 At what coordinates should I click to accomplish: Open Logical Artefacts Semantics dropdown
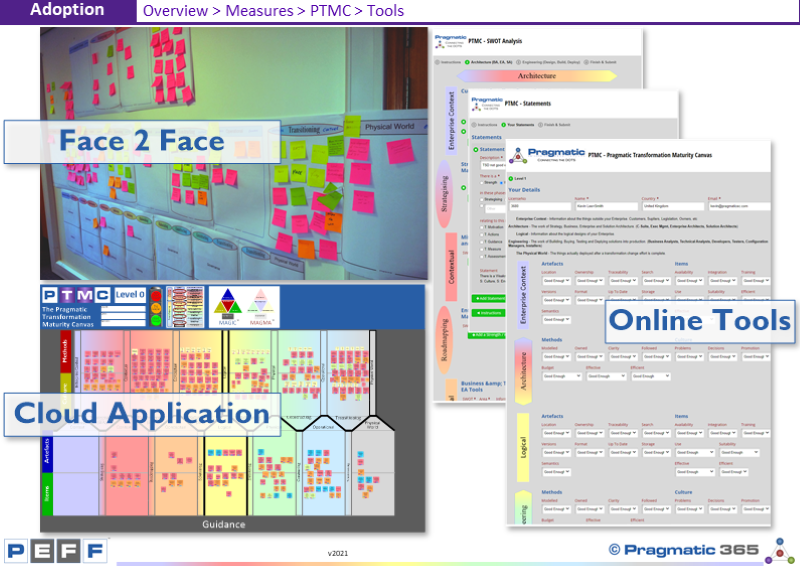[556, 472]
